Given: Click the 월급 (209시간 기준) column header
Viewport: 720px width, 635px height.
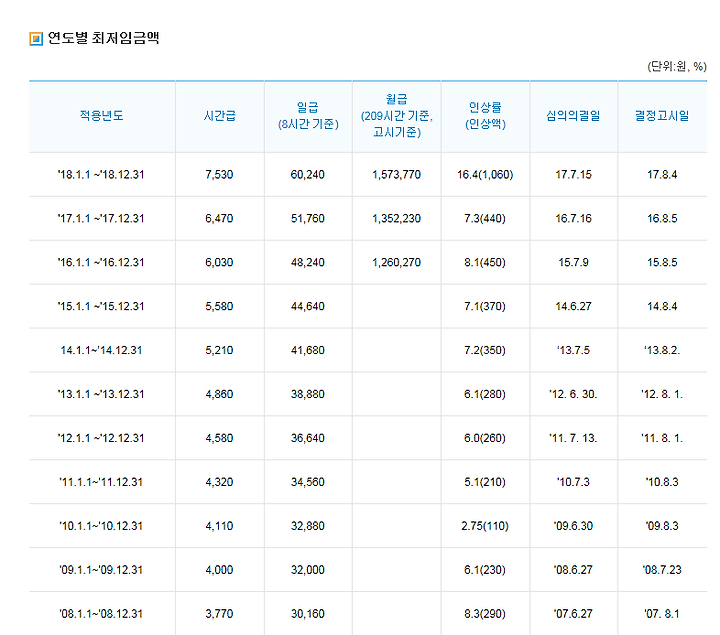Looking at the screenshot, I should tap(396, 116).
